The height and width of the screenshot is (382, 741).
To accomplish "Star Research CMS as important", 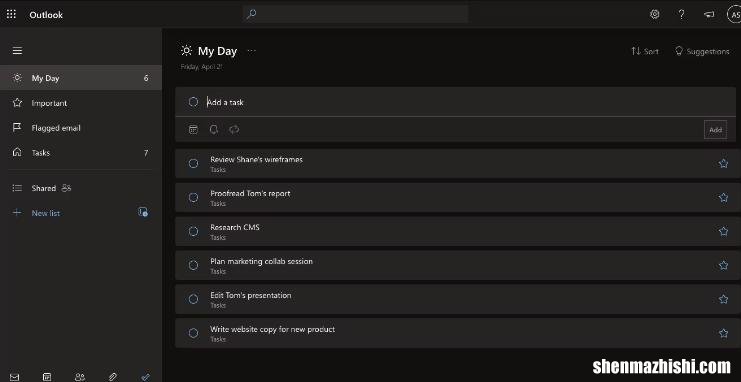I will click(723, 231).
